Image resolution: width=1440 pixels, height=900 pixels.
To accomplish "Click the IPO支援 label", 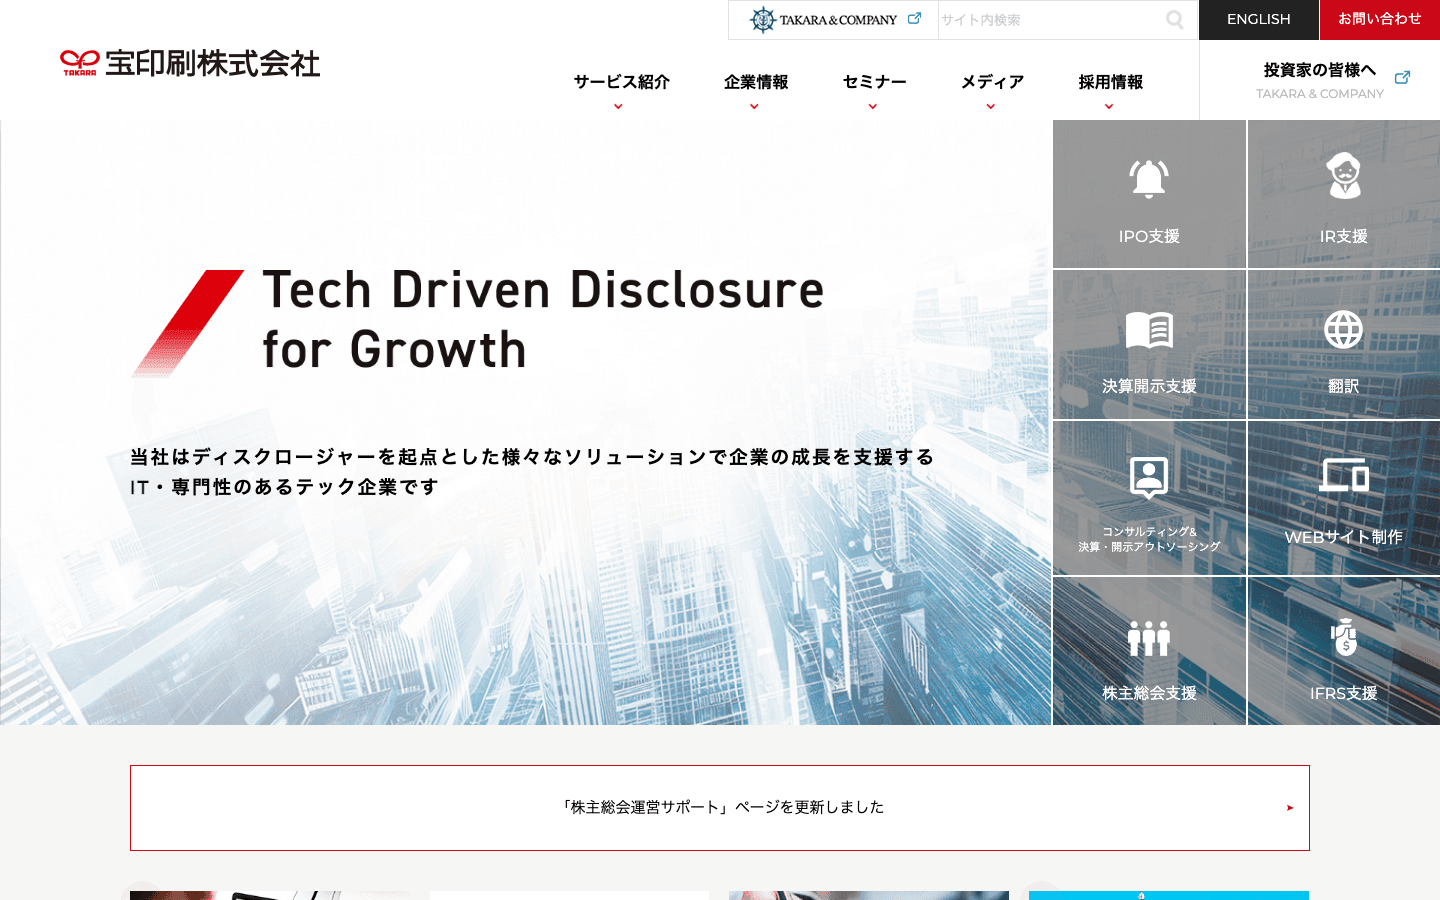I will point(1149,236).
